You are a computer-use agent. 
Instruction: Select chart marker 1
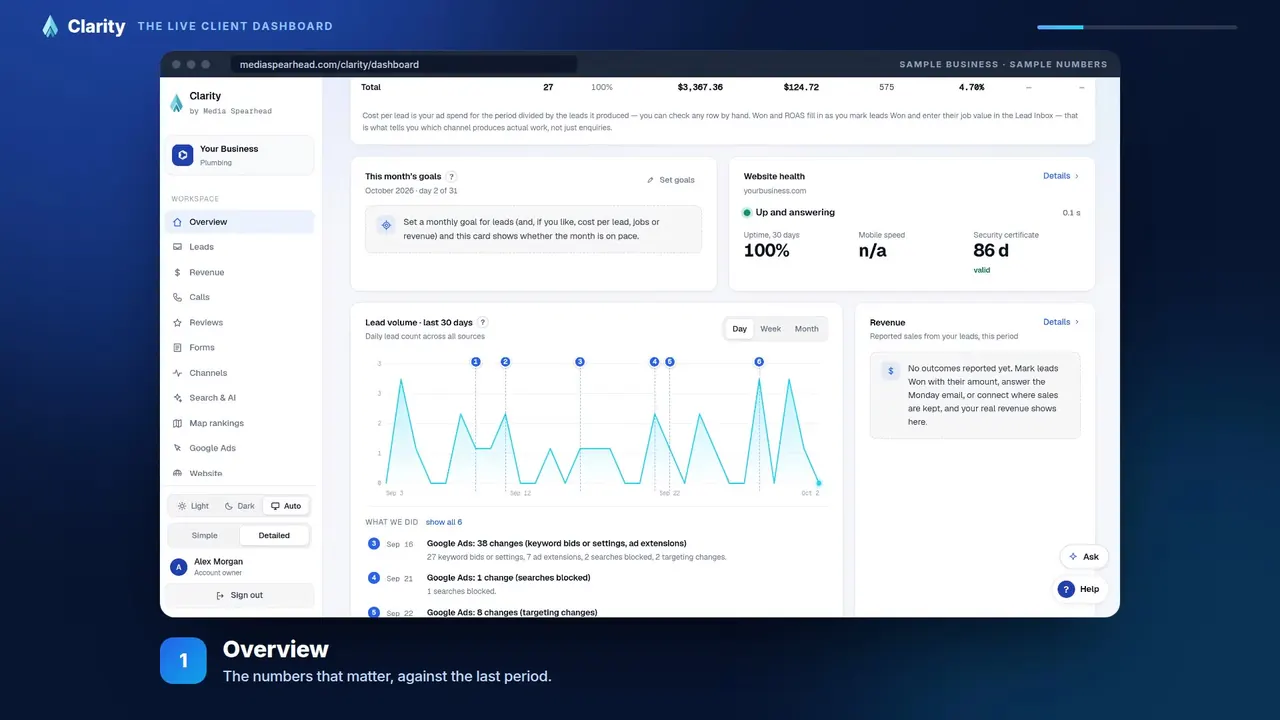pyautogui.click(x=476, y=362)
